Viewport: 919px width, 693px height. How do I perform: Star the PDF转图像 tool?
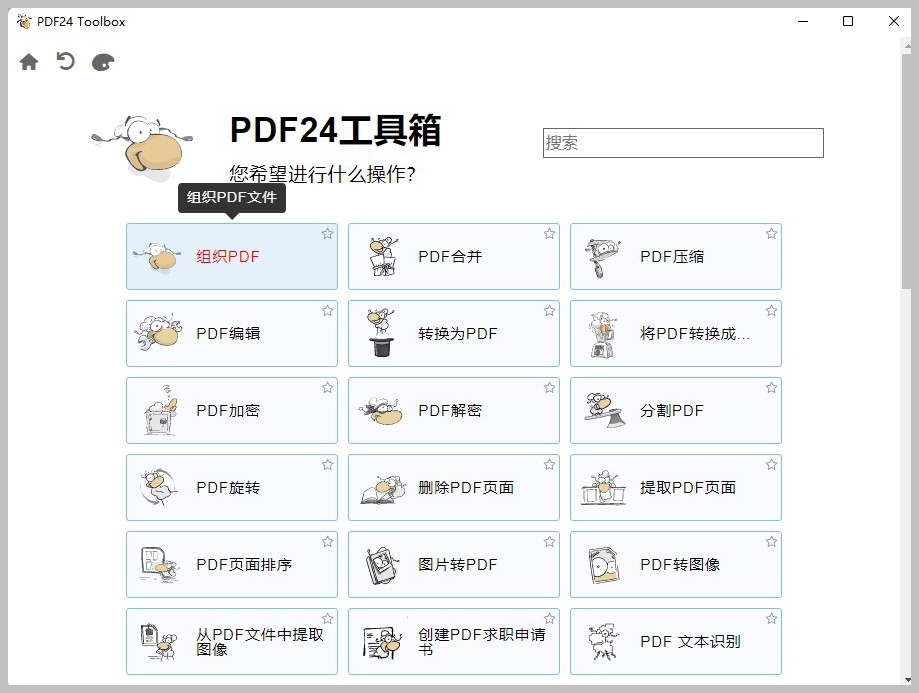pyautogui.click(x=771, y=542)
